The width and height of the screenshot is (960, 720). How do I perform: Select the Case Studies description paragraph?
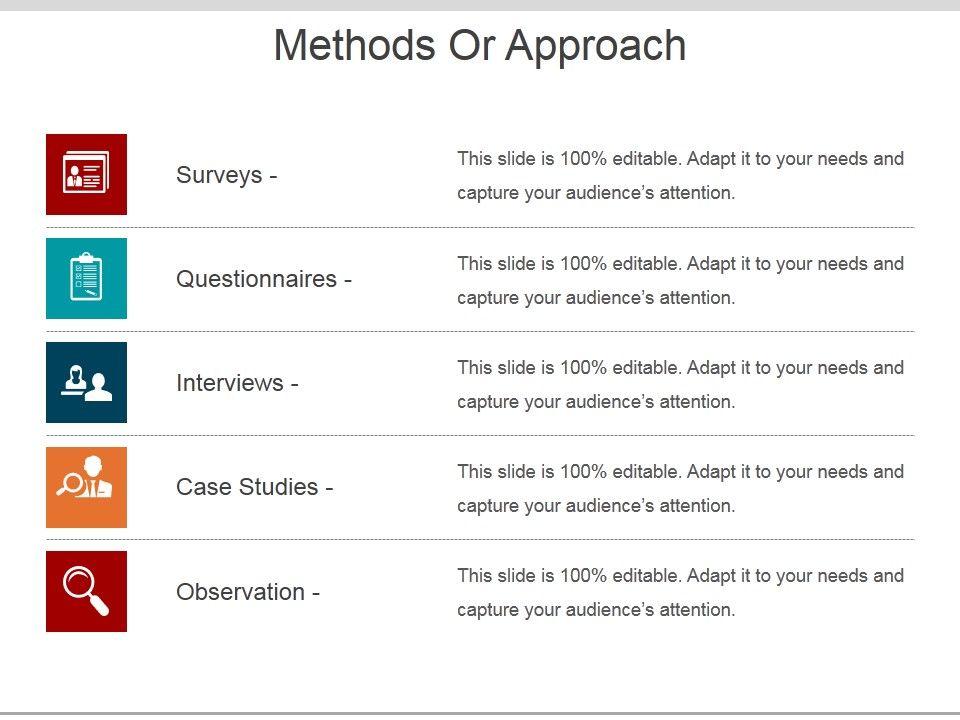pyautogui.click(x=680, y=488)
